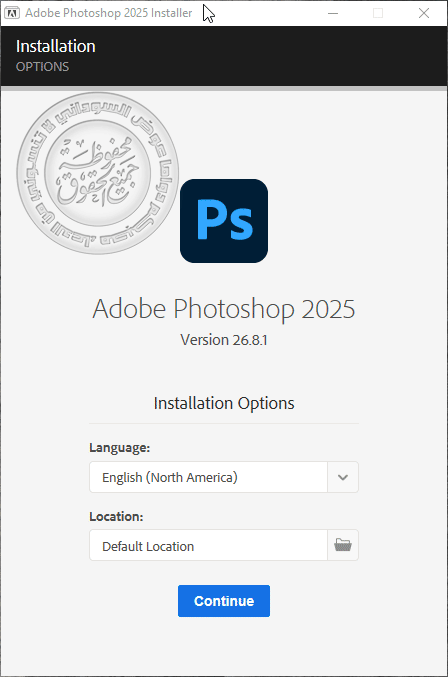
Task: Click the grayed-out maximize button
Action: [378, 13]
